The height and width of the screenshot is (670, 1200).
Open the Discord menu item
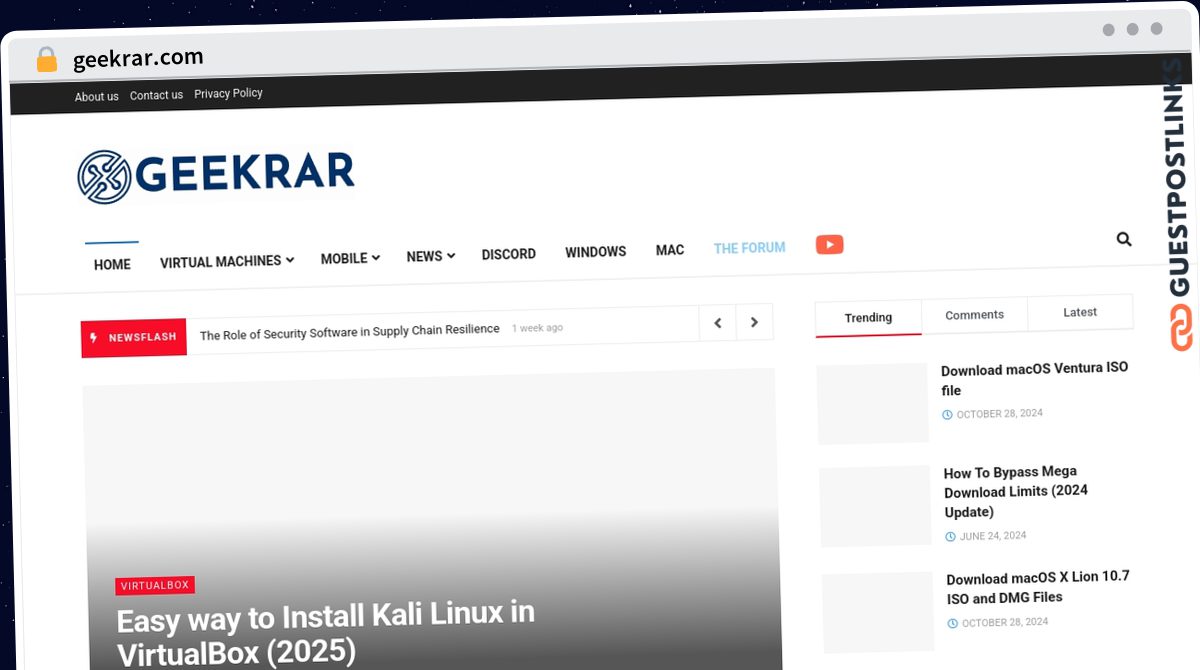(x=509, y=254)
